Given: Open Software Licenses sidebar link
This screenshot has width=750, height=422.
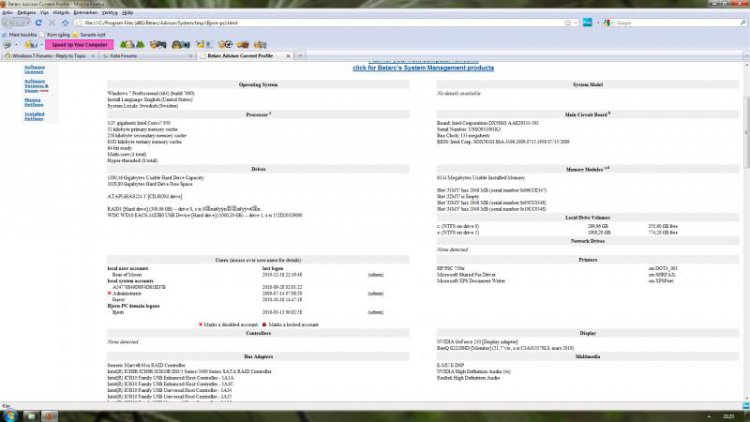Looking at the screenshot, I should [34, 69].
